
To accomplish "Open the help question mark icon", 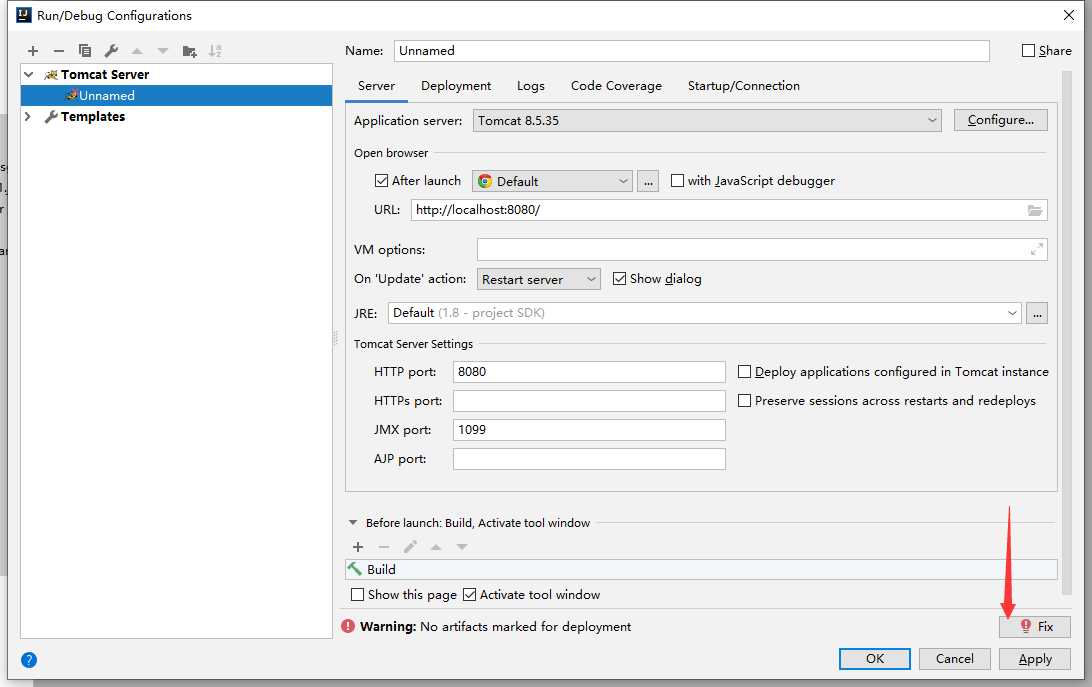I will 29,660.
